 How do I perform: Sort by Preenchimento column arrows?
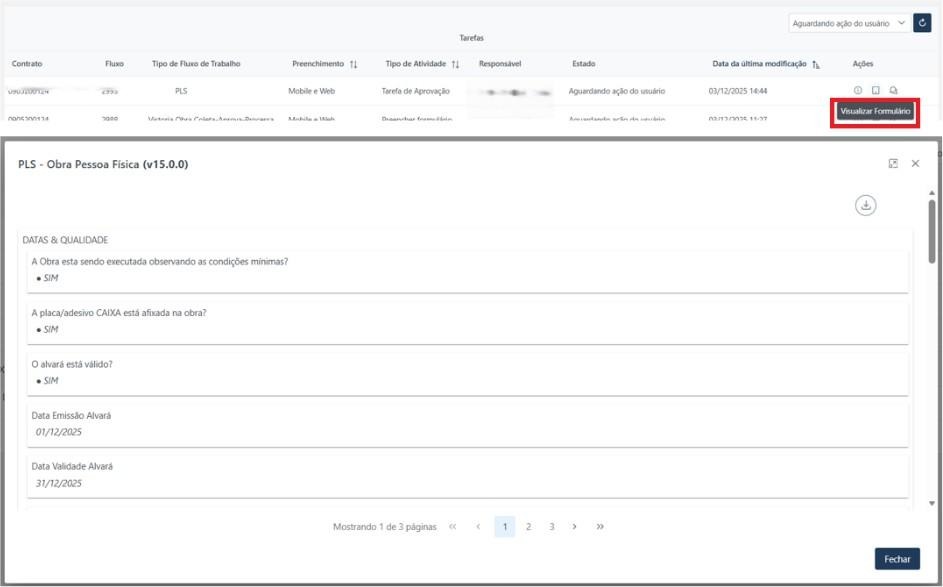click(x=353, y=64)
